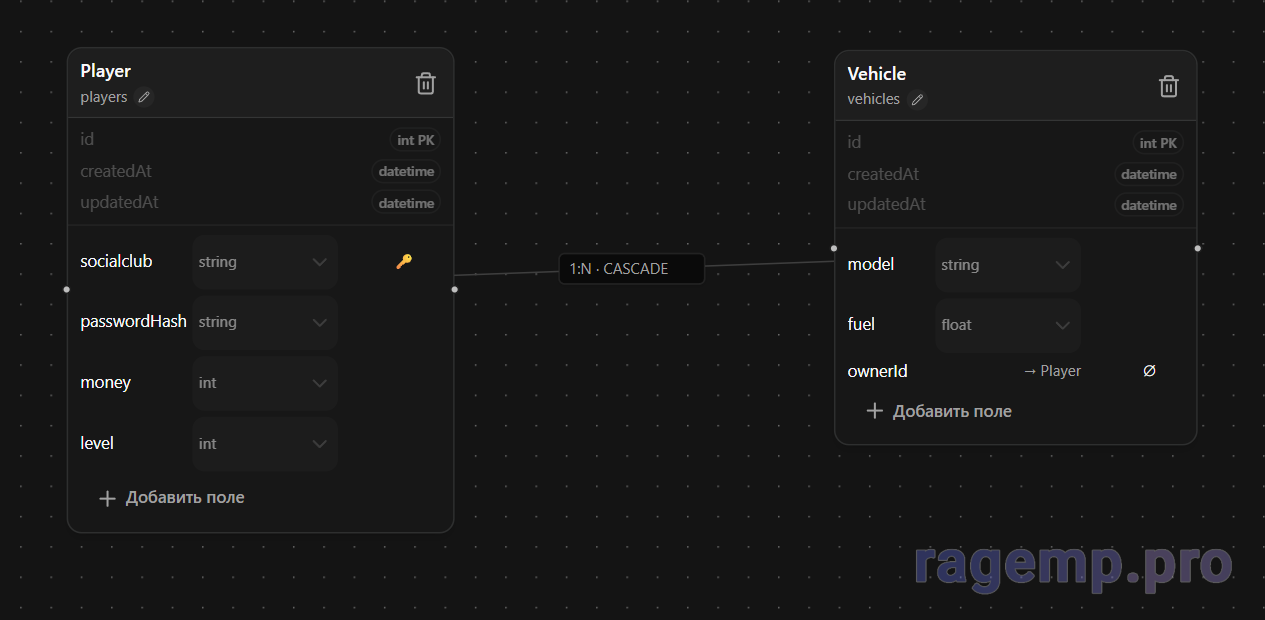The image size is (1265, 620).
Task: Click the plus icon in Vehicle table
Action: 875,411
